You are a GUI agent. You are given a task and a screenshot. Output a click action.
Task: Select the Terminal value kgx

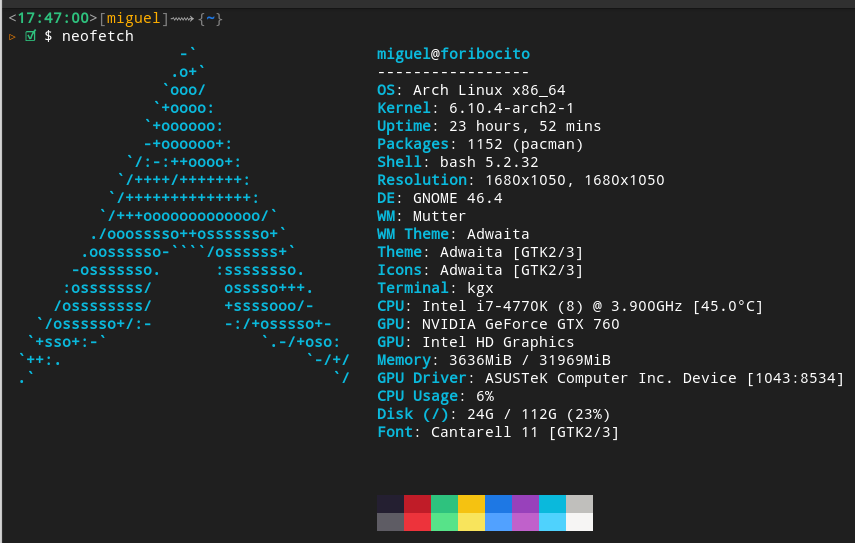pyautogui.click(x=480, y=288)
